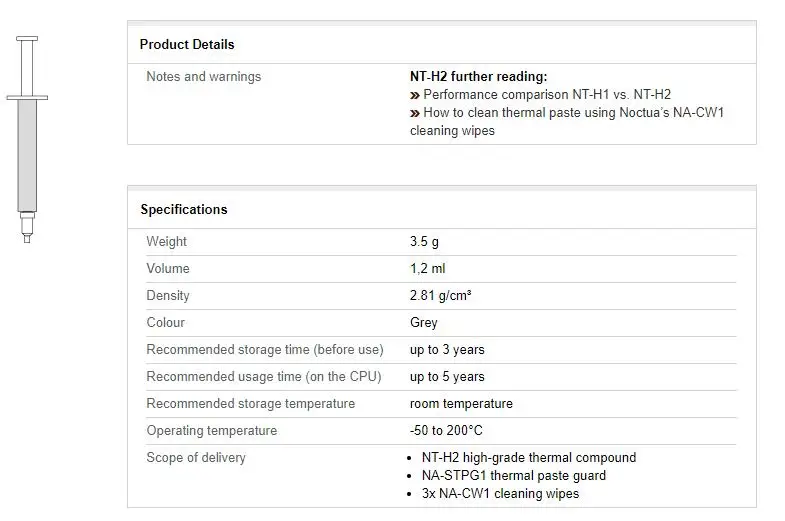The image size is (785, 521).
Task: Click the "Grey" colour value
Action: tap(424, 322)
